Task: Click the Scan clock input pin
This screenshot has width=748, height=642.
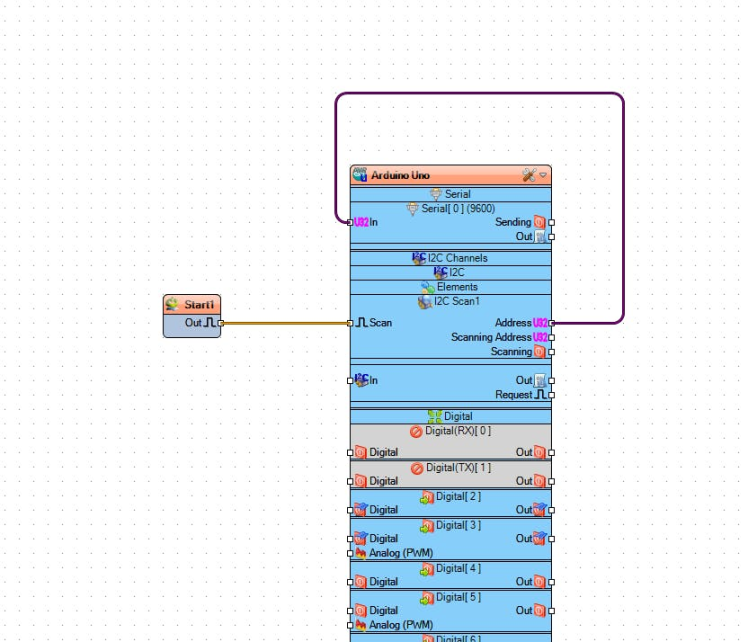Action: pyautogui.click(x=350, y=323)
